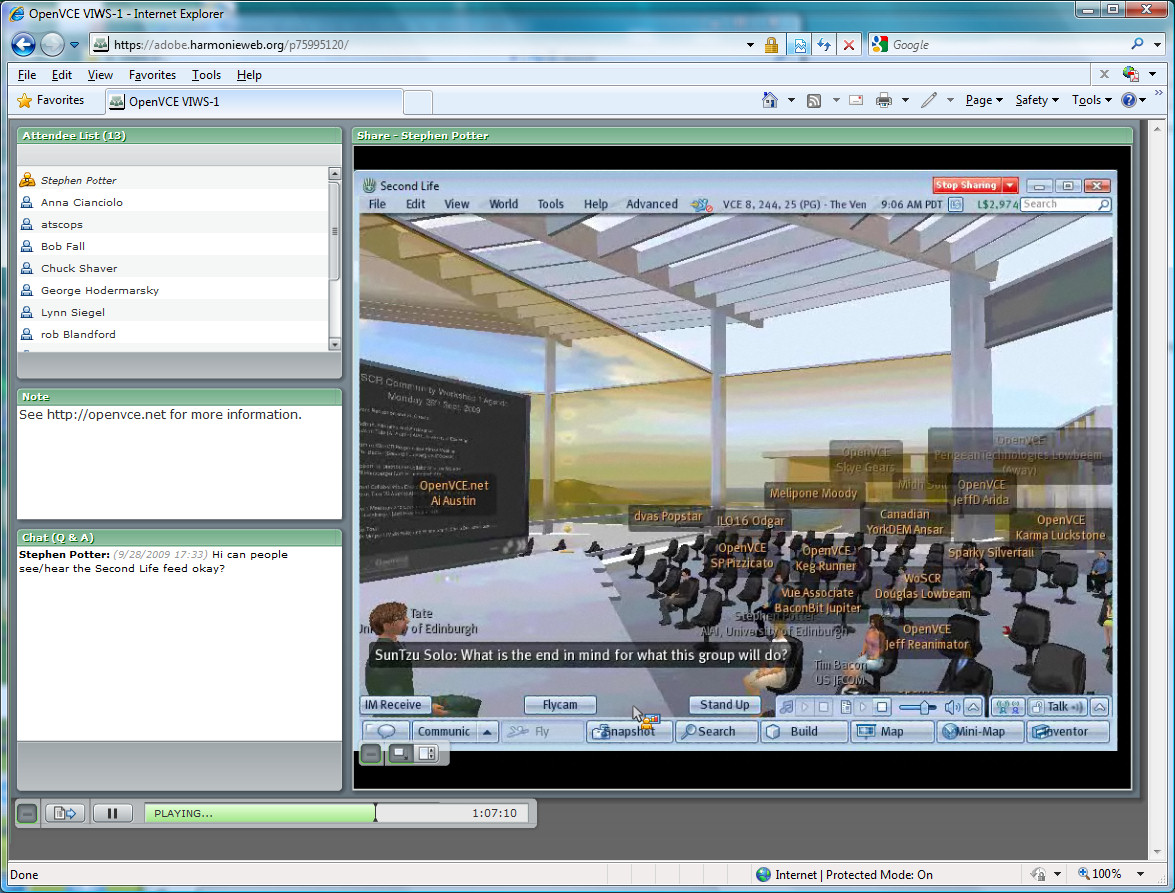Click the playback seek bar marker

(375, 813)
